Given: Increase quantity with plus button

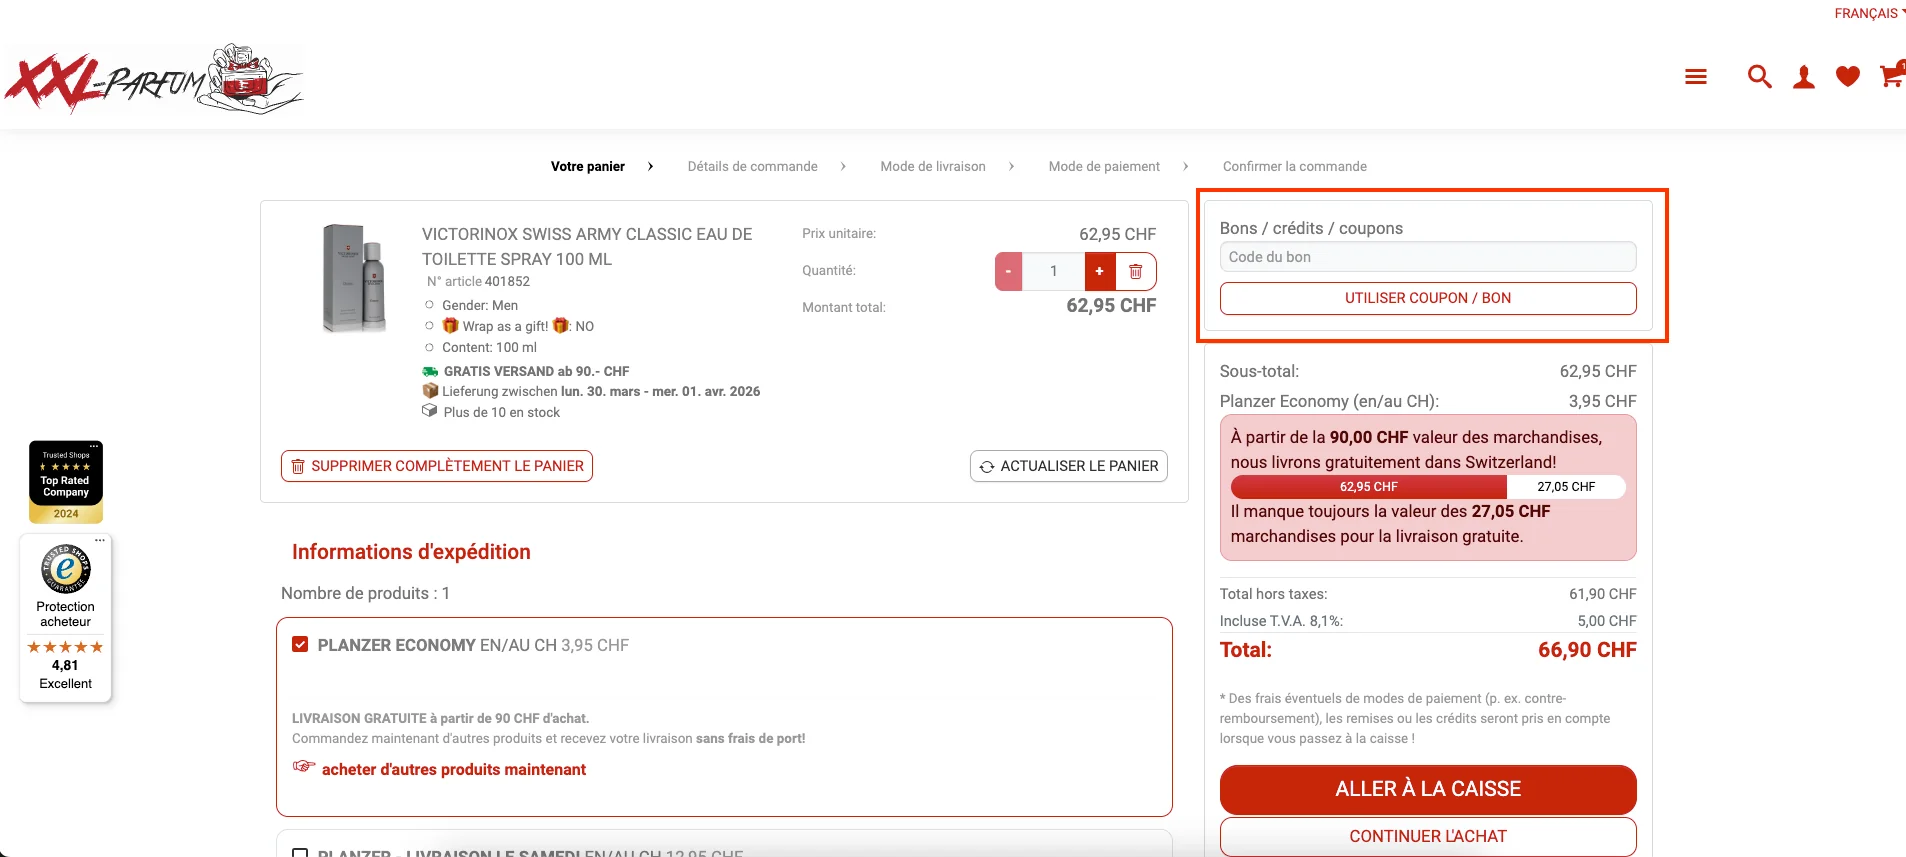Looking at the screenshot, I should [x=1100, y=271].
